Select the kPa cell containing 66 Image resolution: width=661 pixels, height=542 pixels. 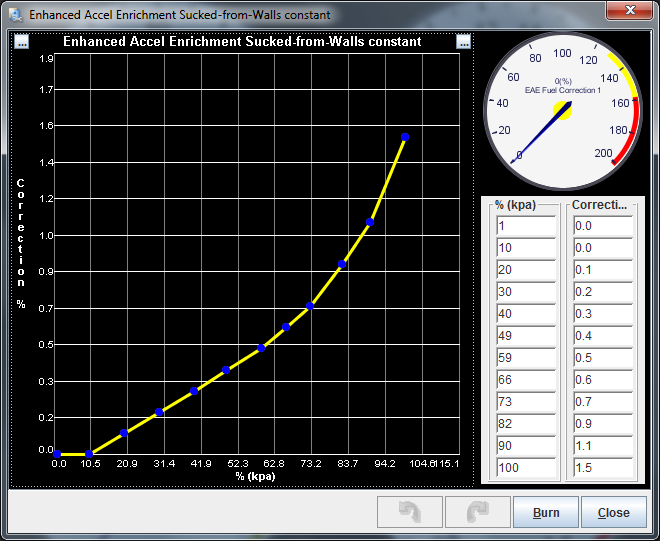[525, 379]
